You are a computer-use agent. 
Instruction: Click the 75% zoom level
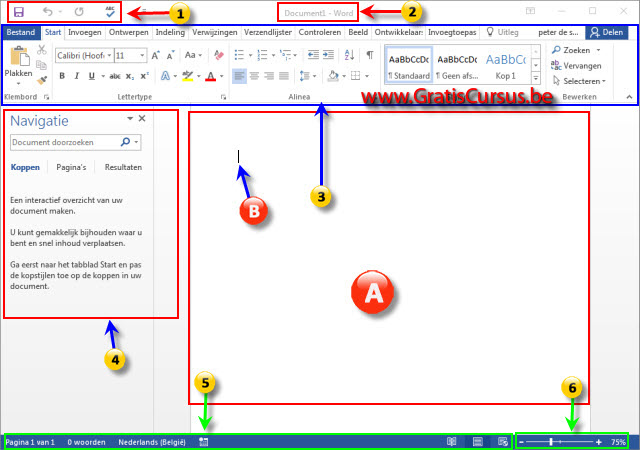[x=618, y=442]
